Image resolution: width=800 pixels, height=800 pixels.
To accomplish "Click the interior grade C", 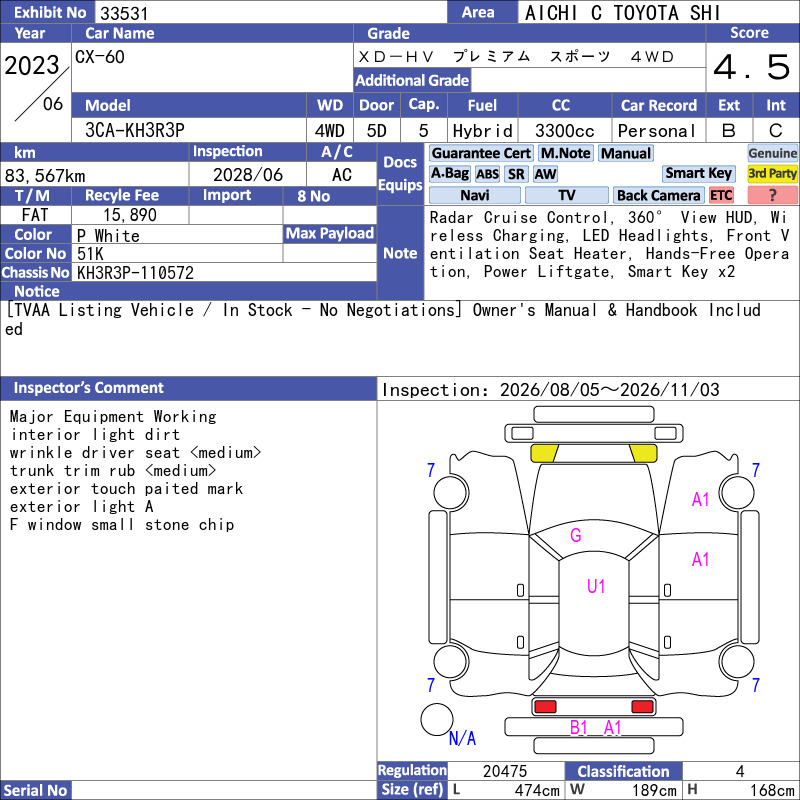I will coord(776,131).
